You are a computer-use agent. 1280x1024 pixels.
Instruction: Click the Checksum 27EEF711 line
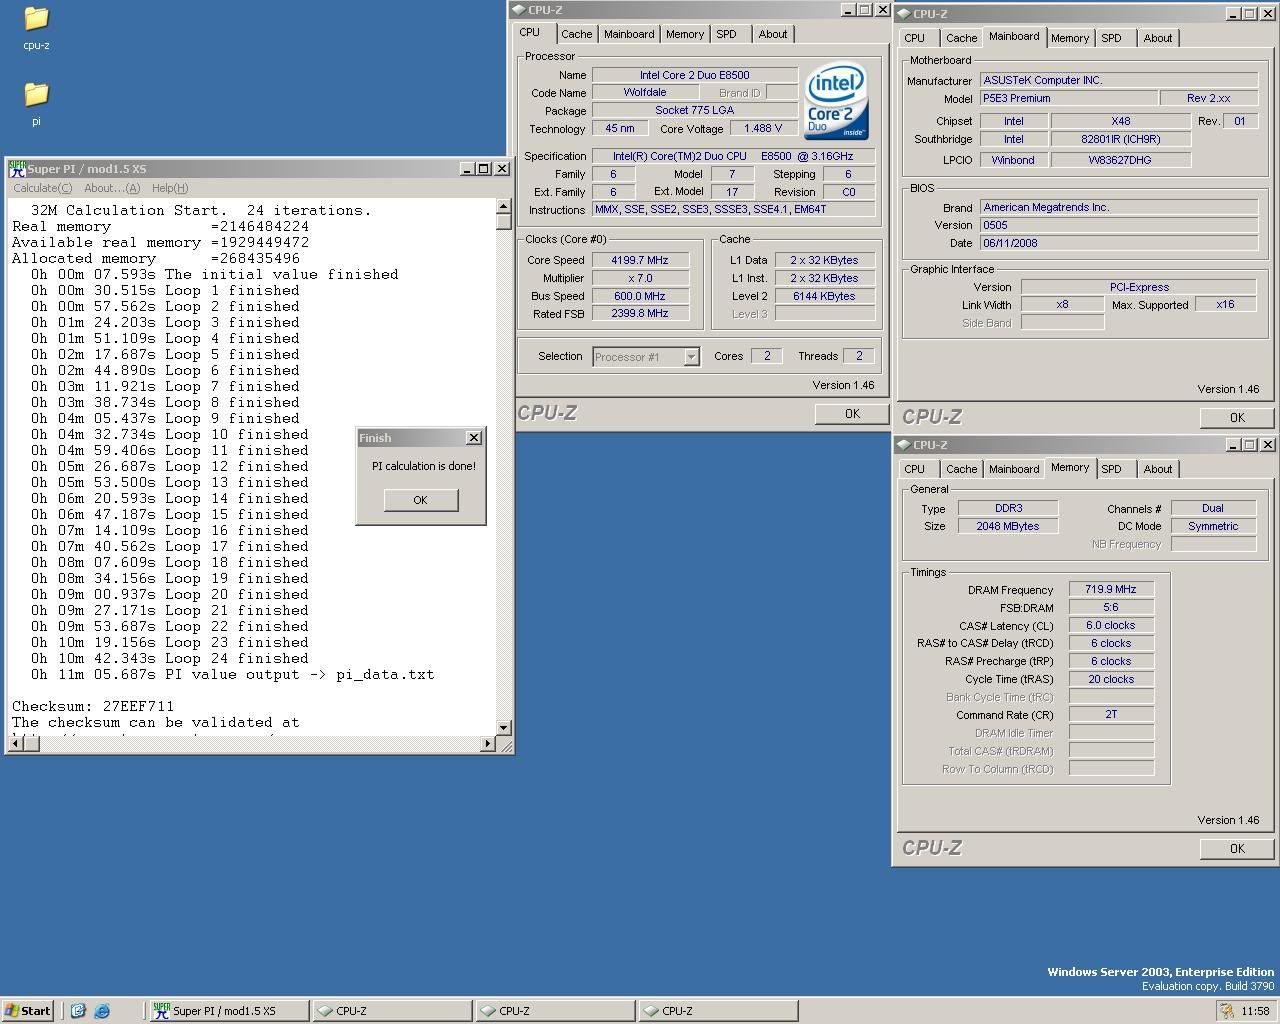93,706
